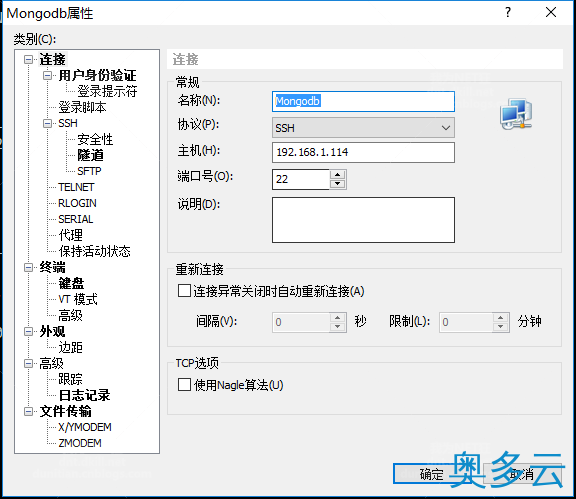Select X/YMODEM in the tree
The image size is (576, 499).
tap(85, 427)
